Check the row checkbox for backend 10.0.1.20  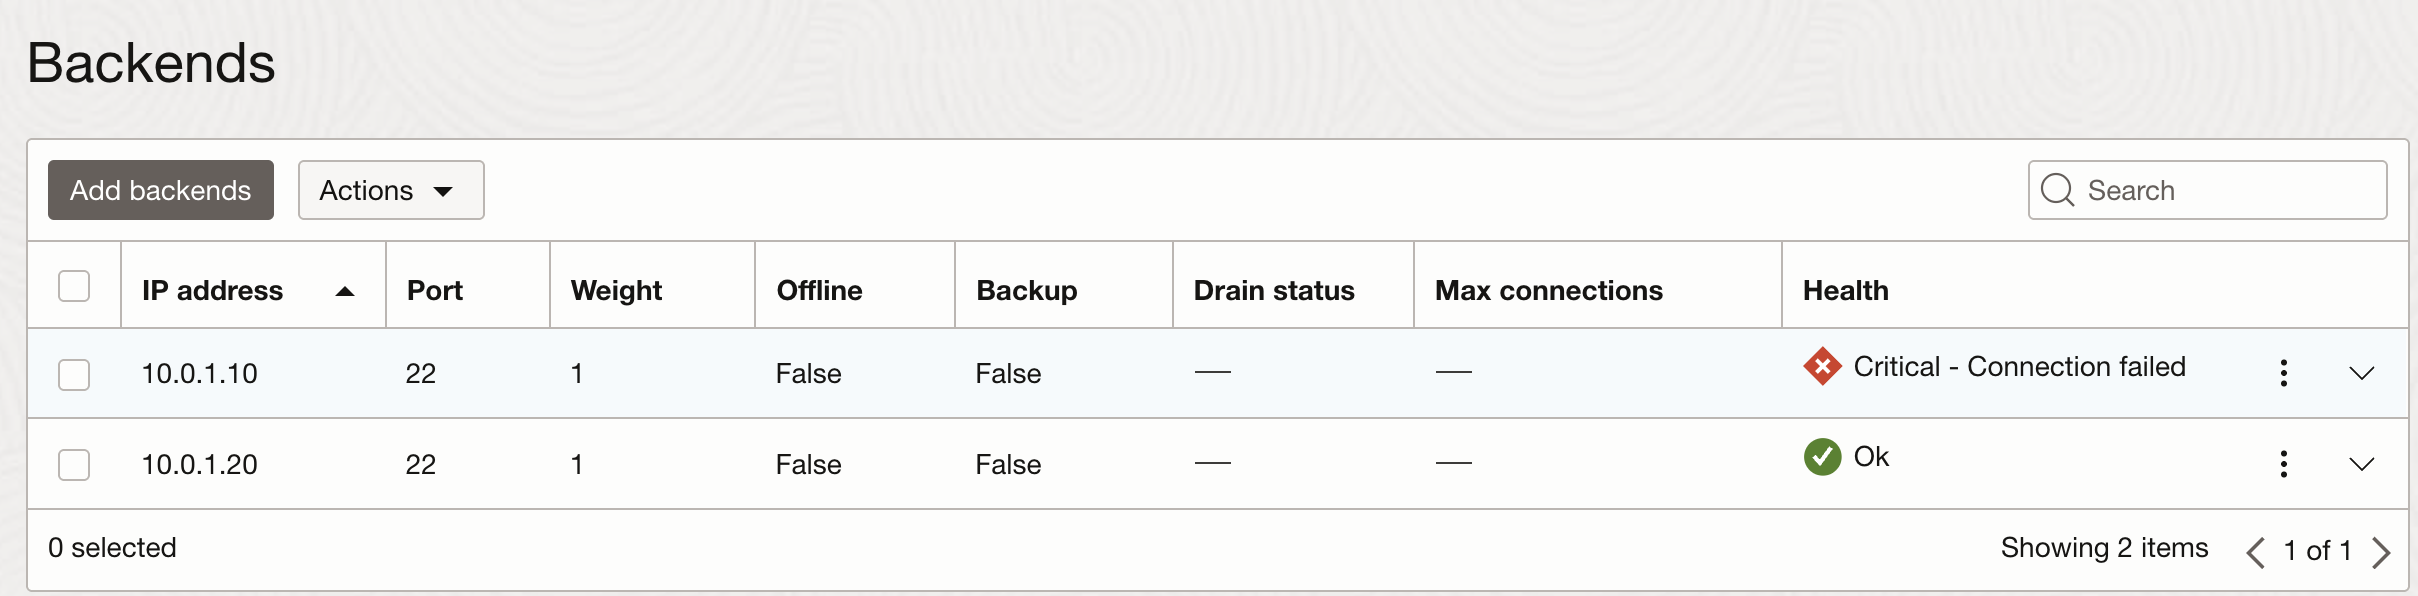(74, 464)
